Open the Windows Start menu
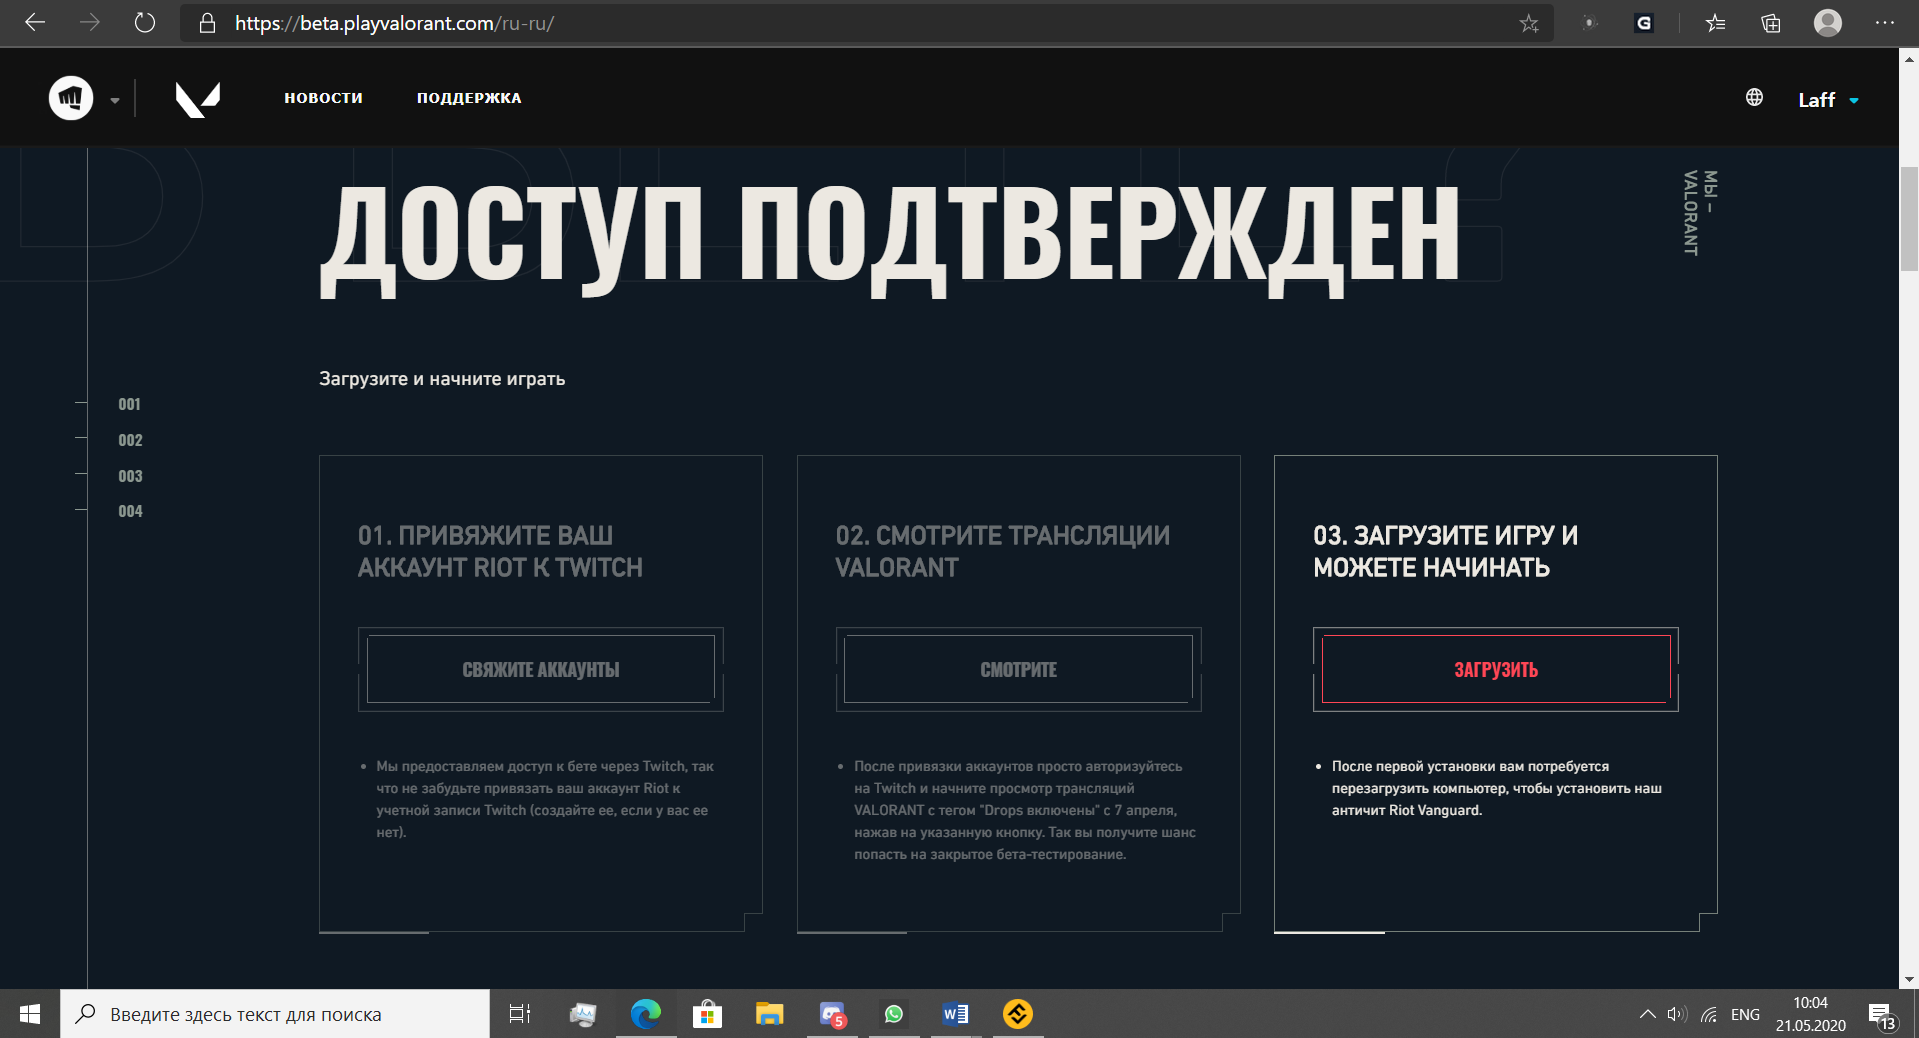 pos(30,1014)
